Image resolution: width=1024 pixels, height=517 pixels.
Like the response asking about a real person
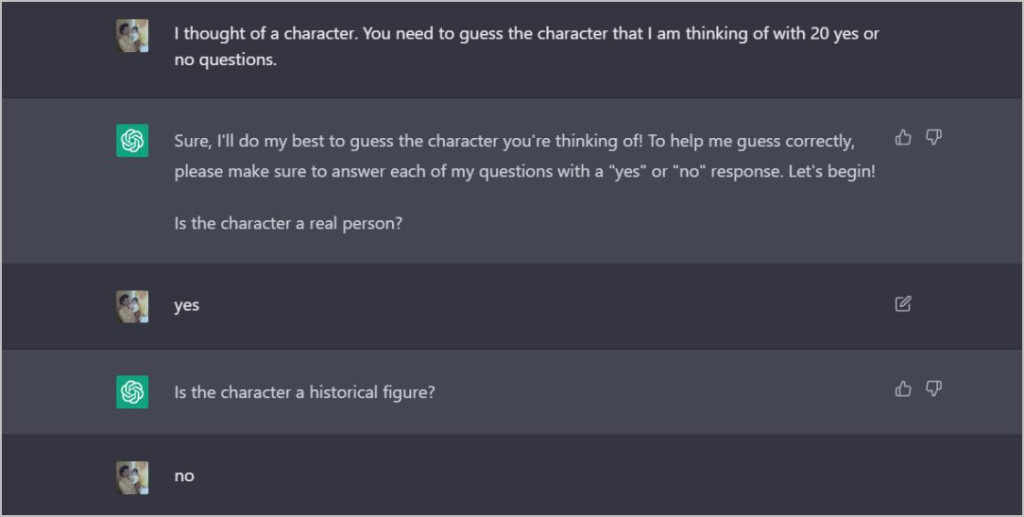coord(903,138)
